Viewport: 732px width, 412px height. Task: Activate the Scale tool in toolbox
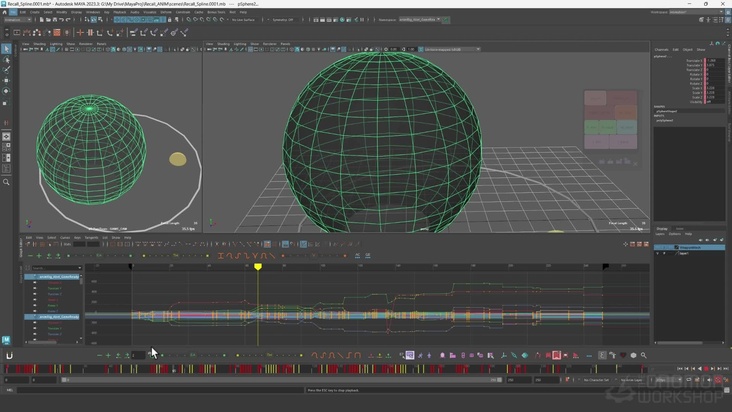(6, 102)
